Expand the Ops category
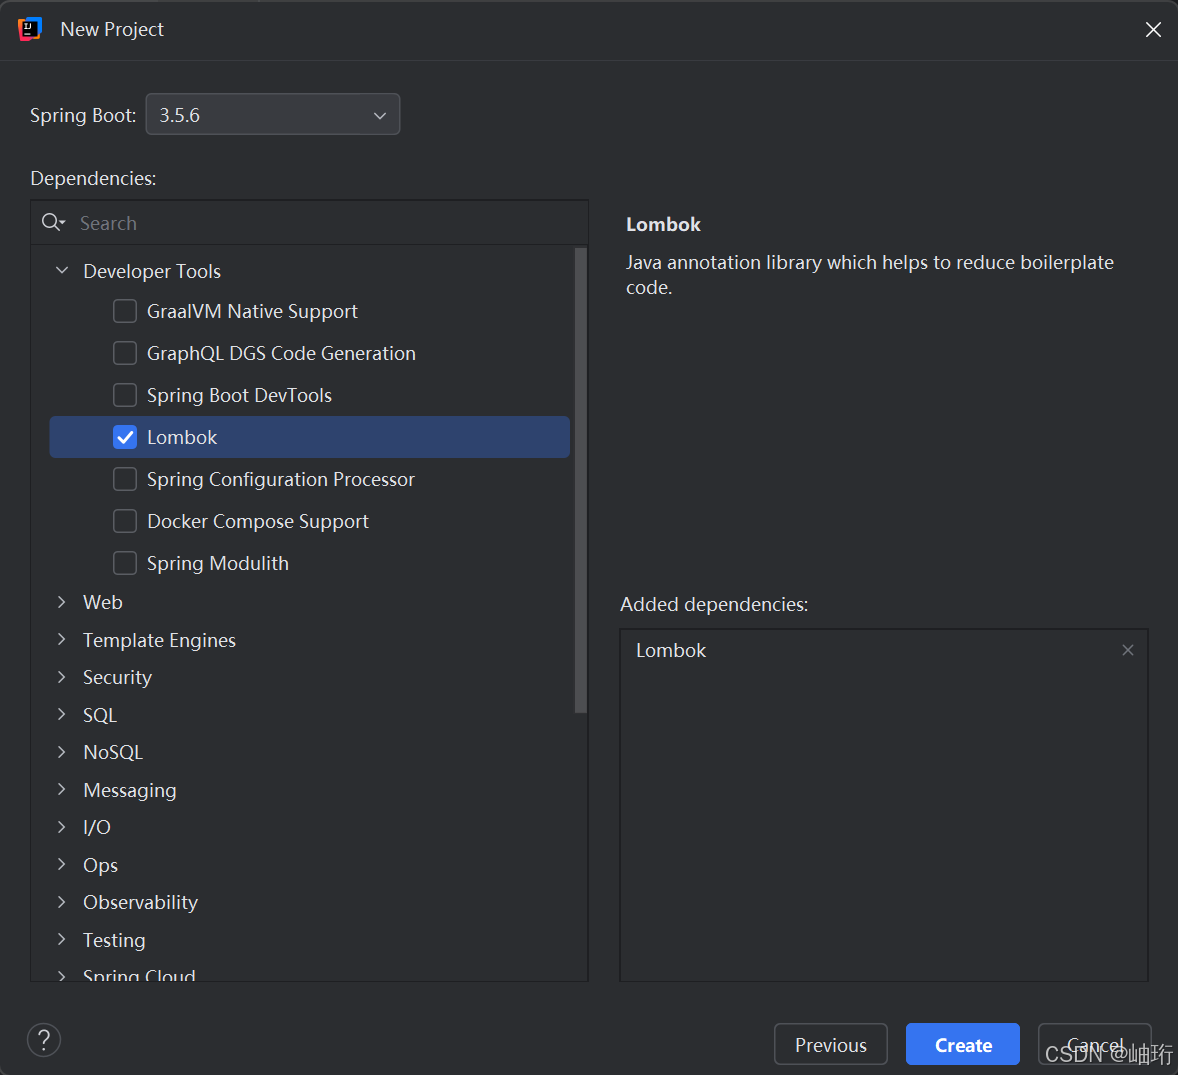Screen dimensions: 1178x1075 pos(62,865)
